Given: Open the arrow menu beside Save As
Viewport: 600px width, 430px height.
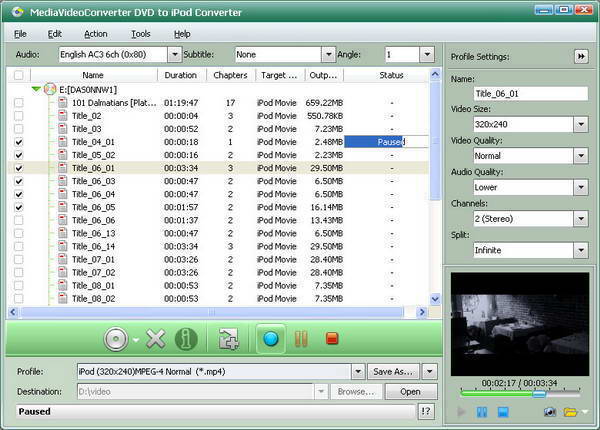Looking at the screenshot, I should (430, 371).
